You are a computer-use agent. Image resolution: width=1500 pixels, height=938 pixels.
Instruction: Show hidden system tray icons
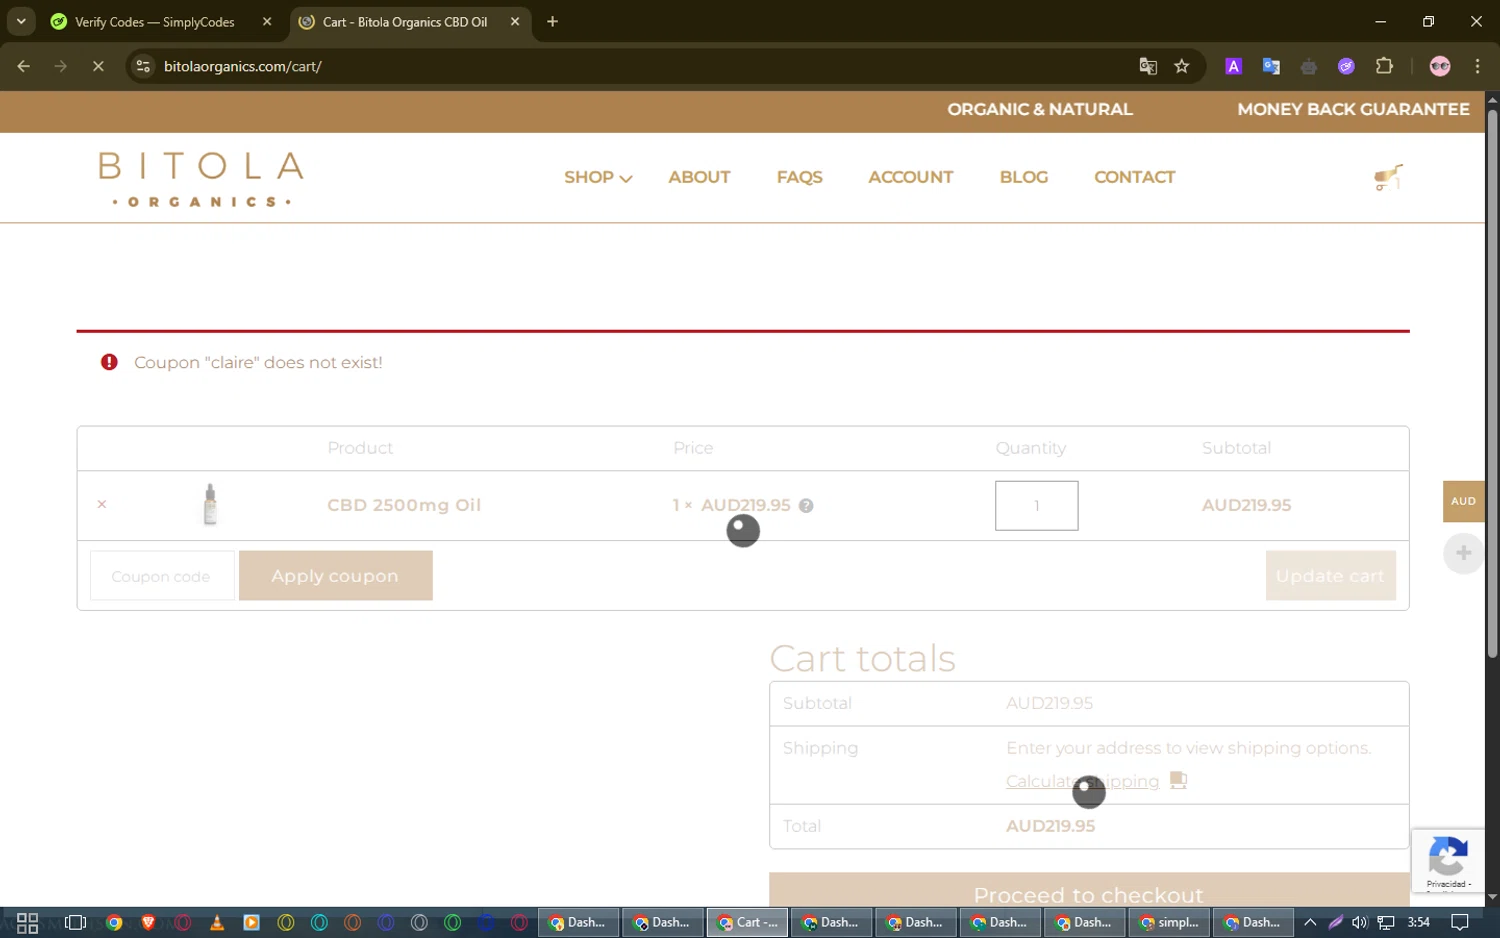(1310, 922)
